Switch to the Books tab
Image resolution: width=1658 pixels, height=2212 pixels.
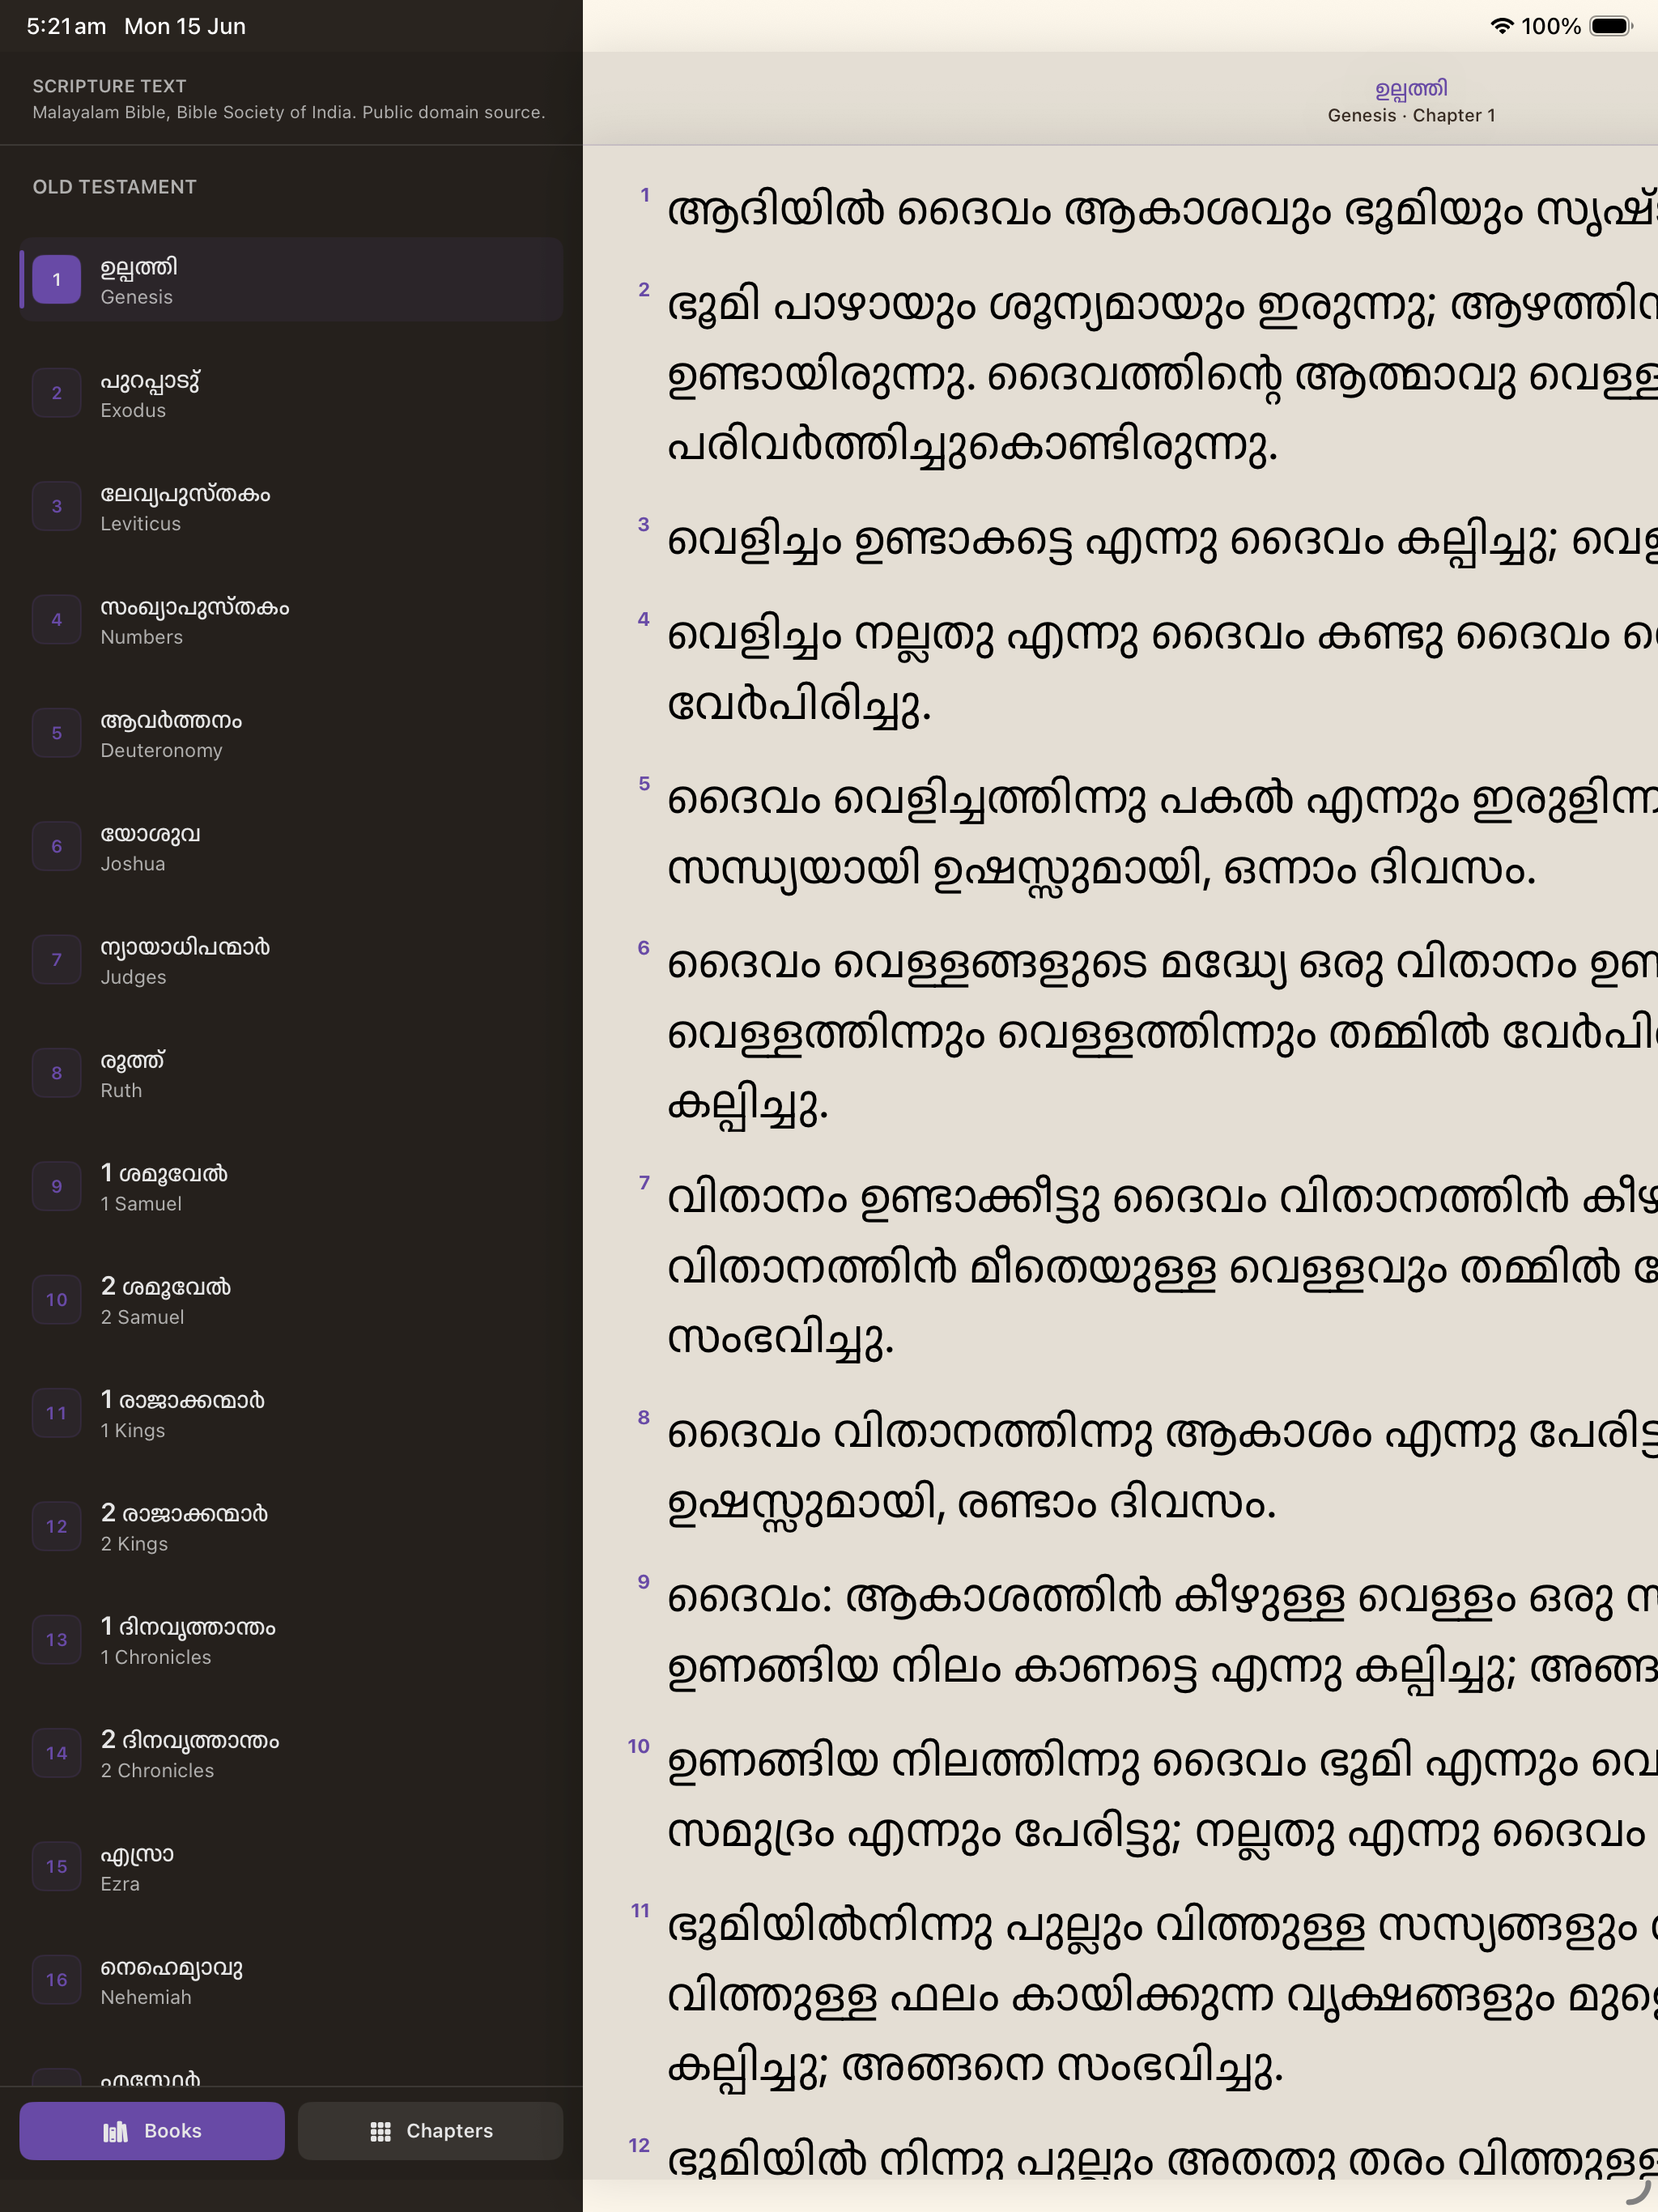click(x=152, y=2131)
